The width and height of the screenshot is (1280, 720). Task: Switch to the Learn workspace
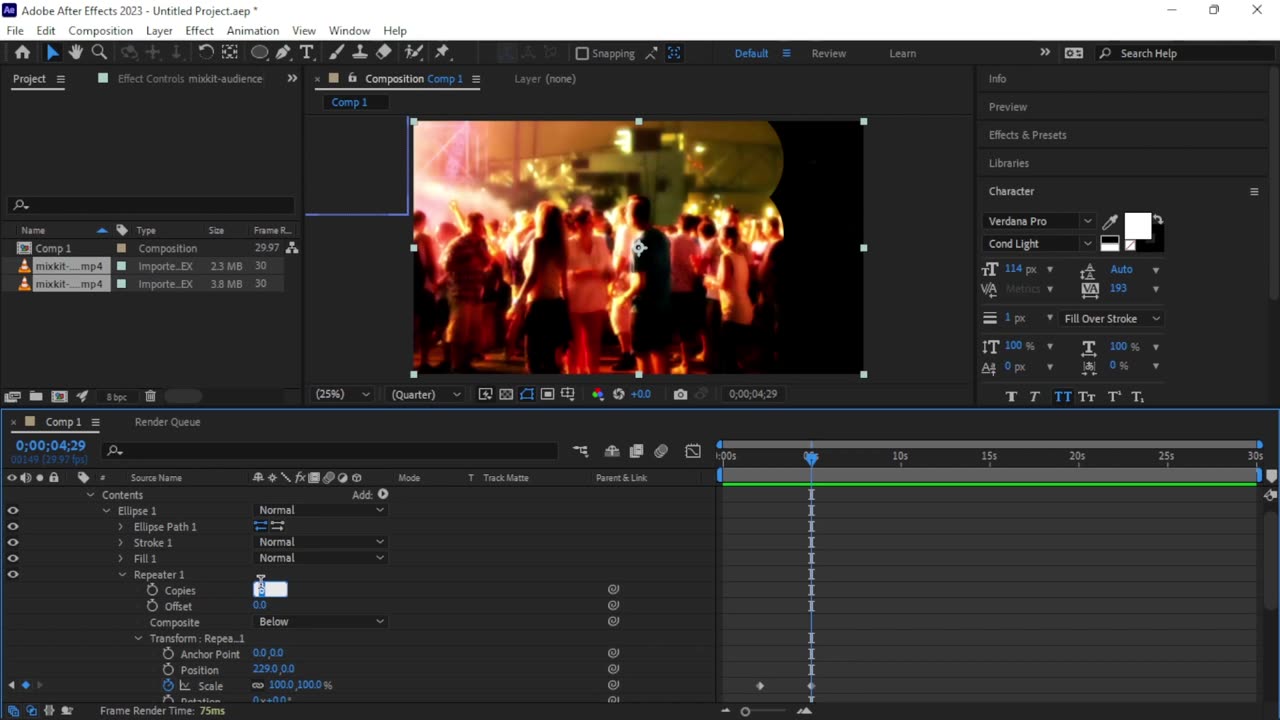click(903, 53)
